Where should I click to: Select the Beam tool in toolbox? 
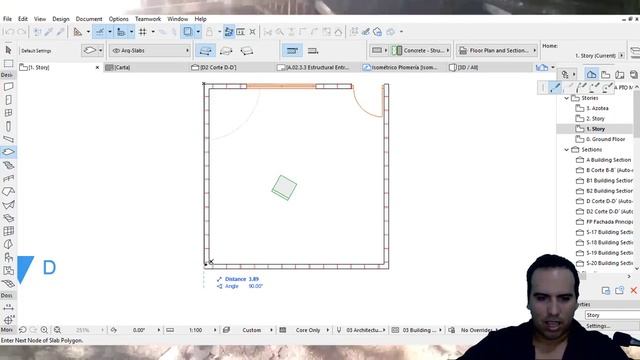(8, 139)
